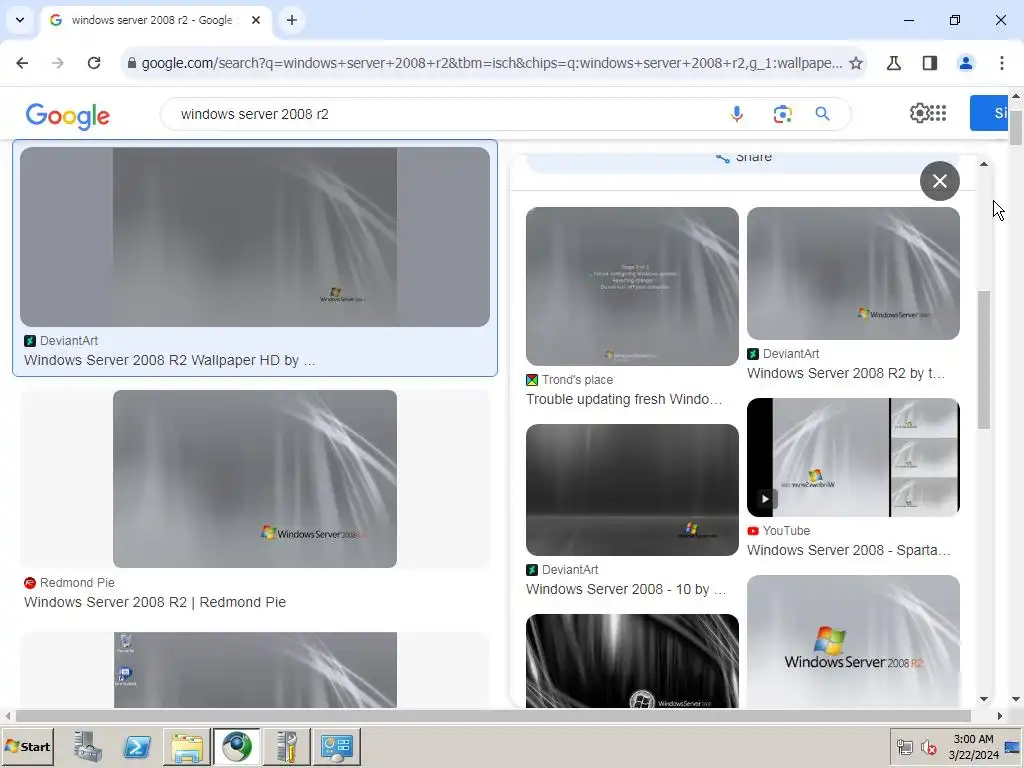Share the previewed image
Screen dimensions: 1024x768
tap(744, 157)
